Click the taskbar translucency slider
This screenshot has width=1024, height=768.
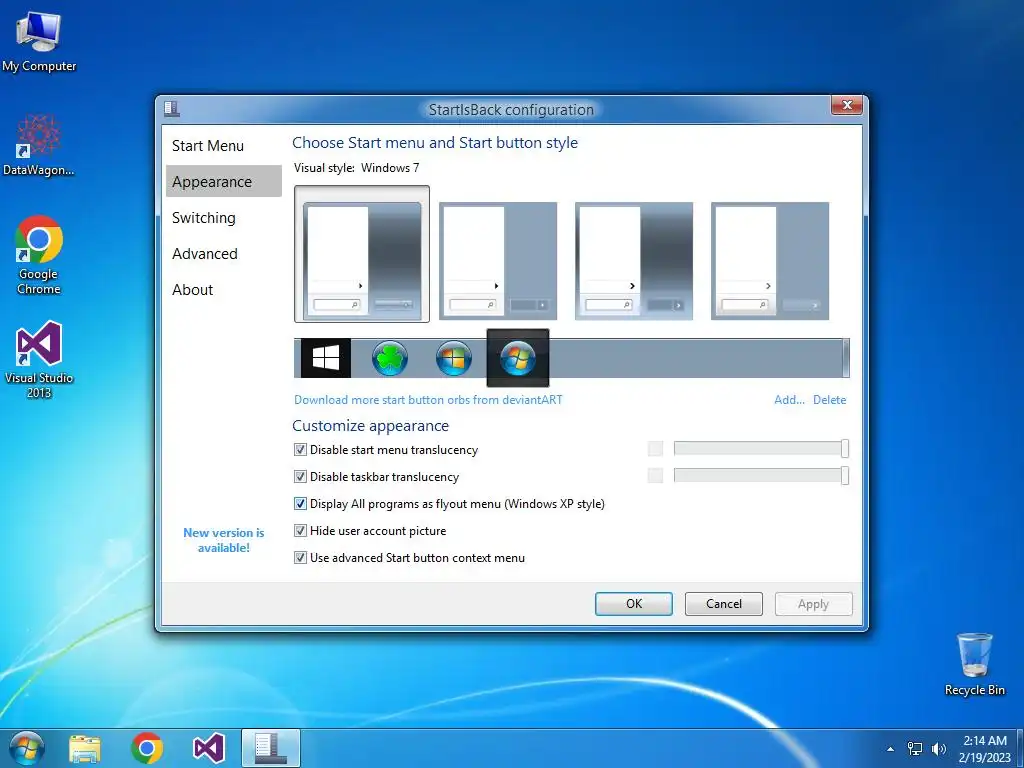tap(761, 475)
